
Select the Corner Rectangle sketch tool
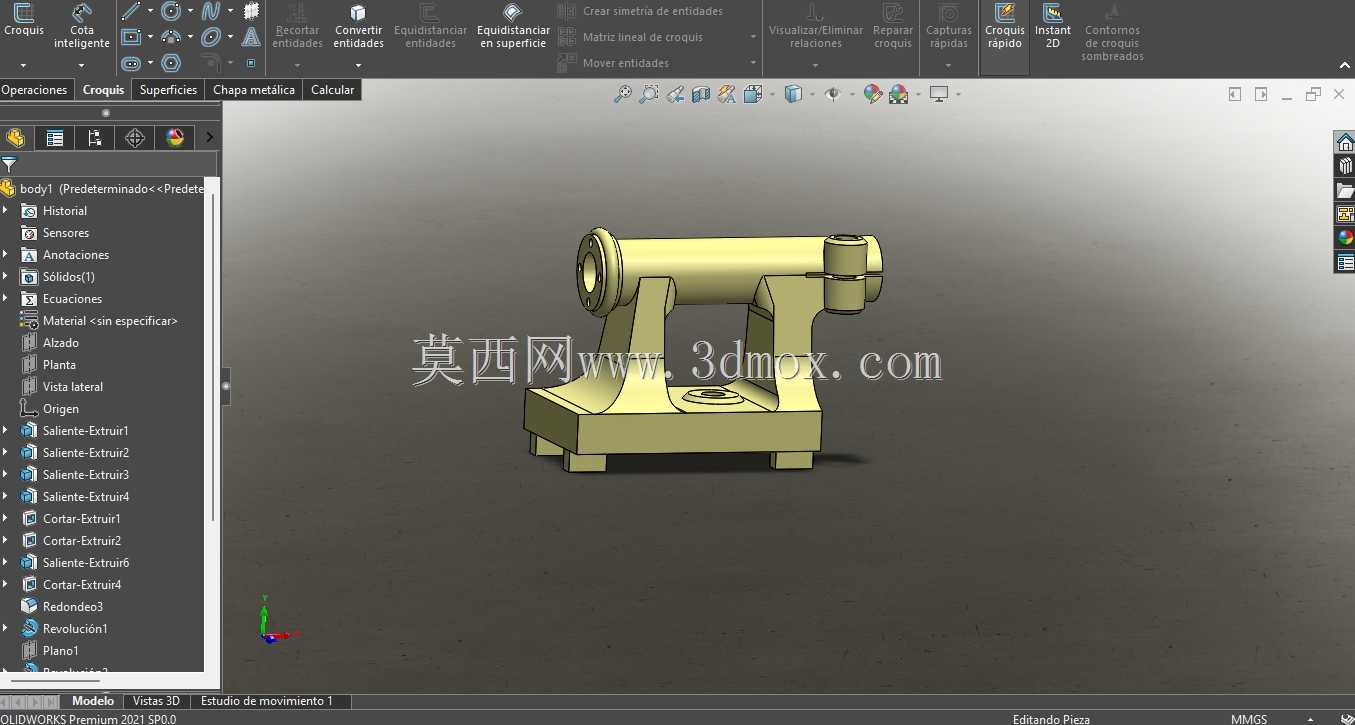coord(131,37)
